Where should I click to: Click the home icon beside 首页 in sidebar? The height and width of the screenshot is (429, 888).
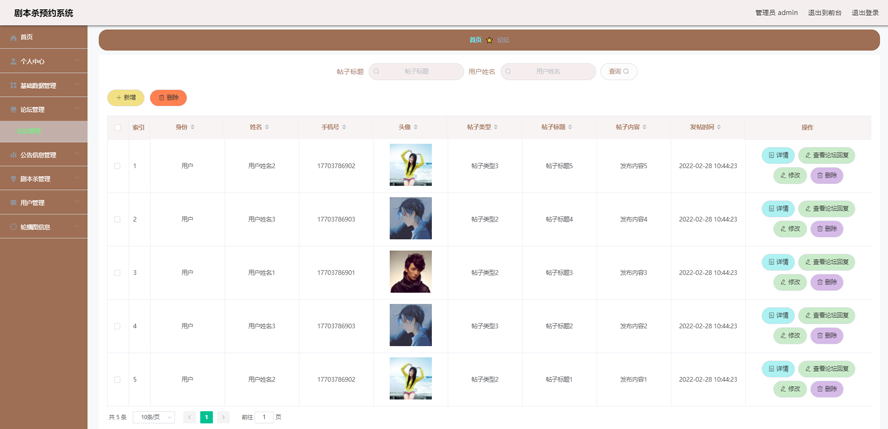[x=13, y=37]
